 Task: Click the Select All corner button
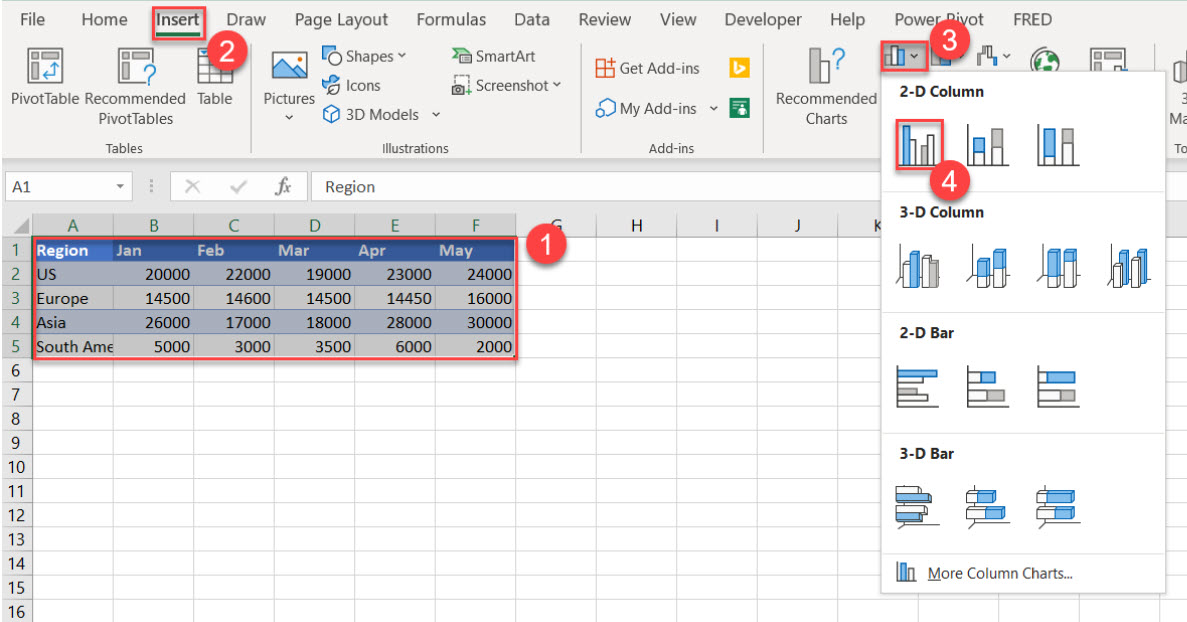[17, 225]
